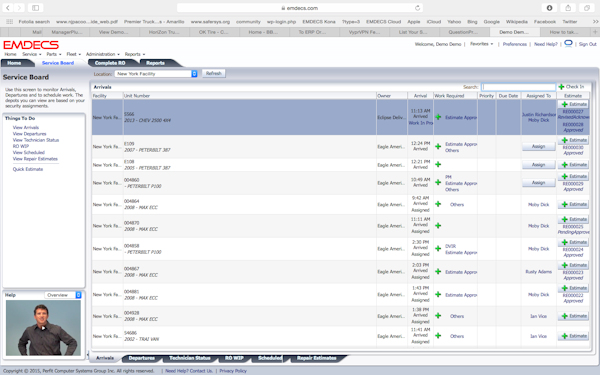
Task: Open the Scheduled bottom tab
Action: pos(270,358)
